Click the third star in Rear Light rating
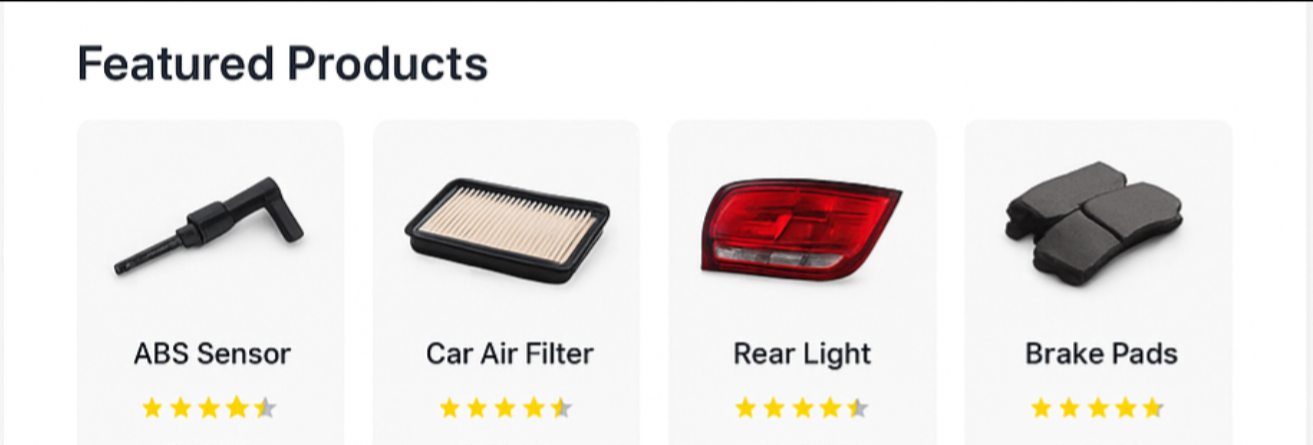This screenshot has height=445, width=1313. pos(802,408)
